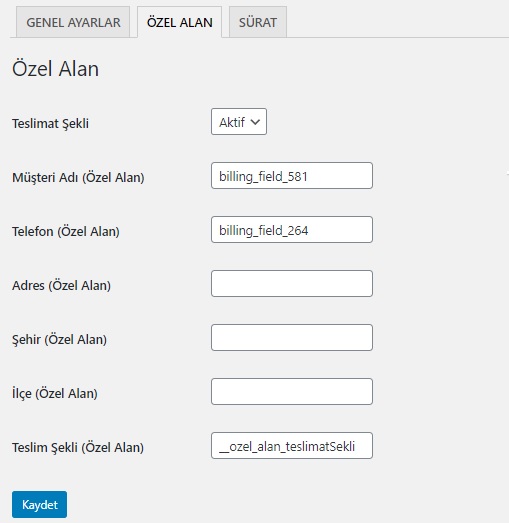This screenshot has height=523, width=509.
Task: Click the Özel Alan page heading
Action: tap(55, 69)
